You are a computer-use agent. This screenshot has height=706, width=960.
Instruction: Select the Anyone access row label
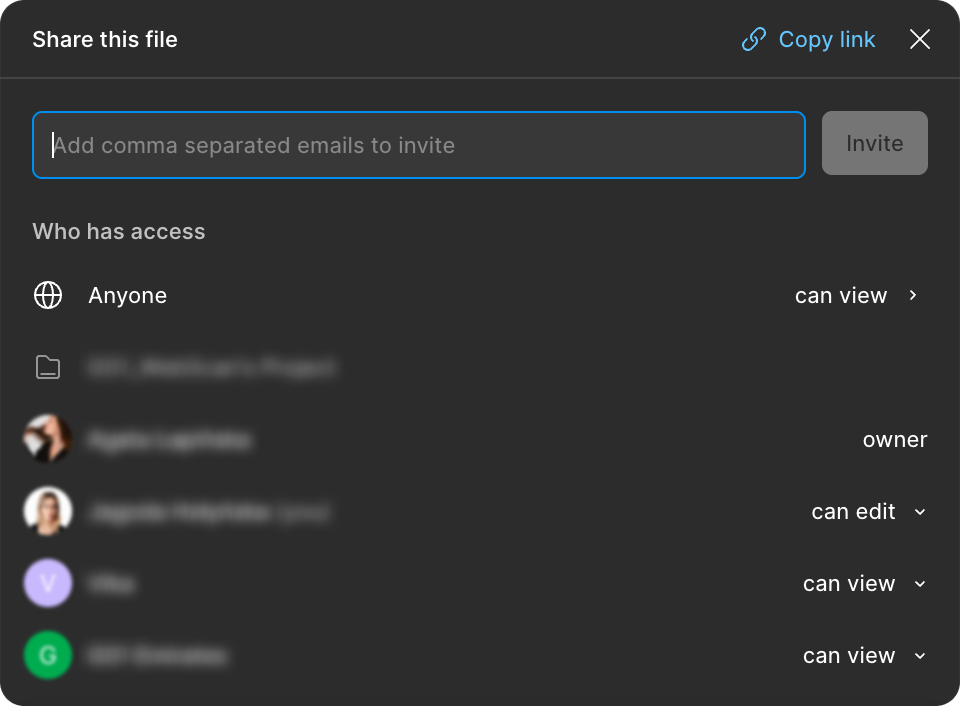[127, 296]
